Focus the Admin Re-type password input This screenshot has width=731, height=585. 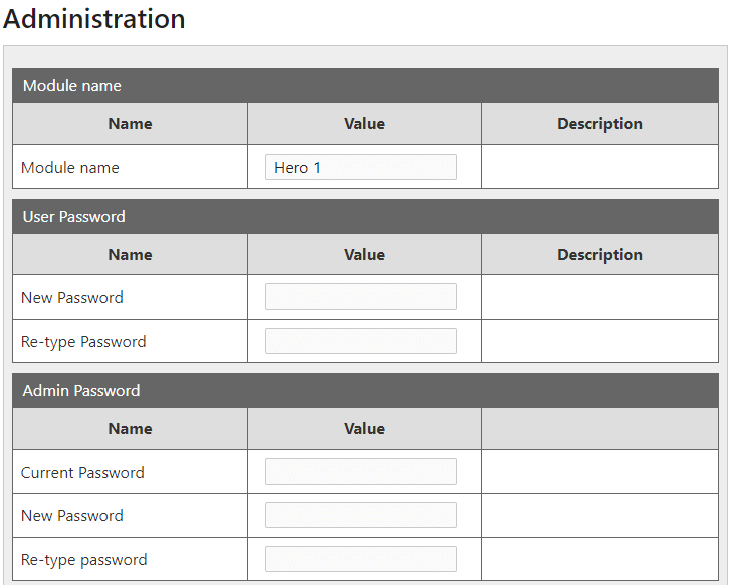coord(360,559)
